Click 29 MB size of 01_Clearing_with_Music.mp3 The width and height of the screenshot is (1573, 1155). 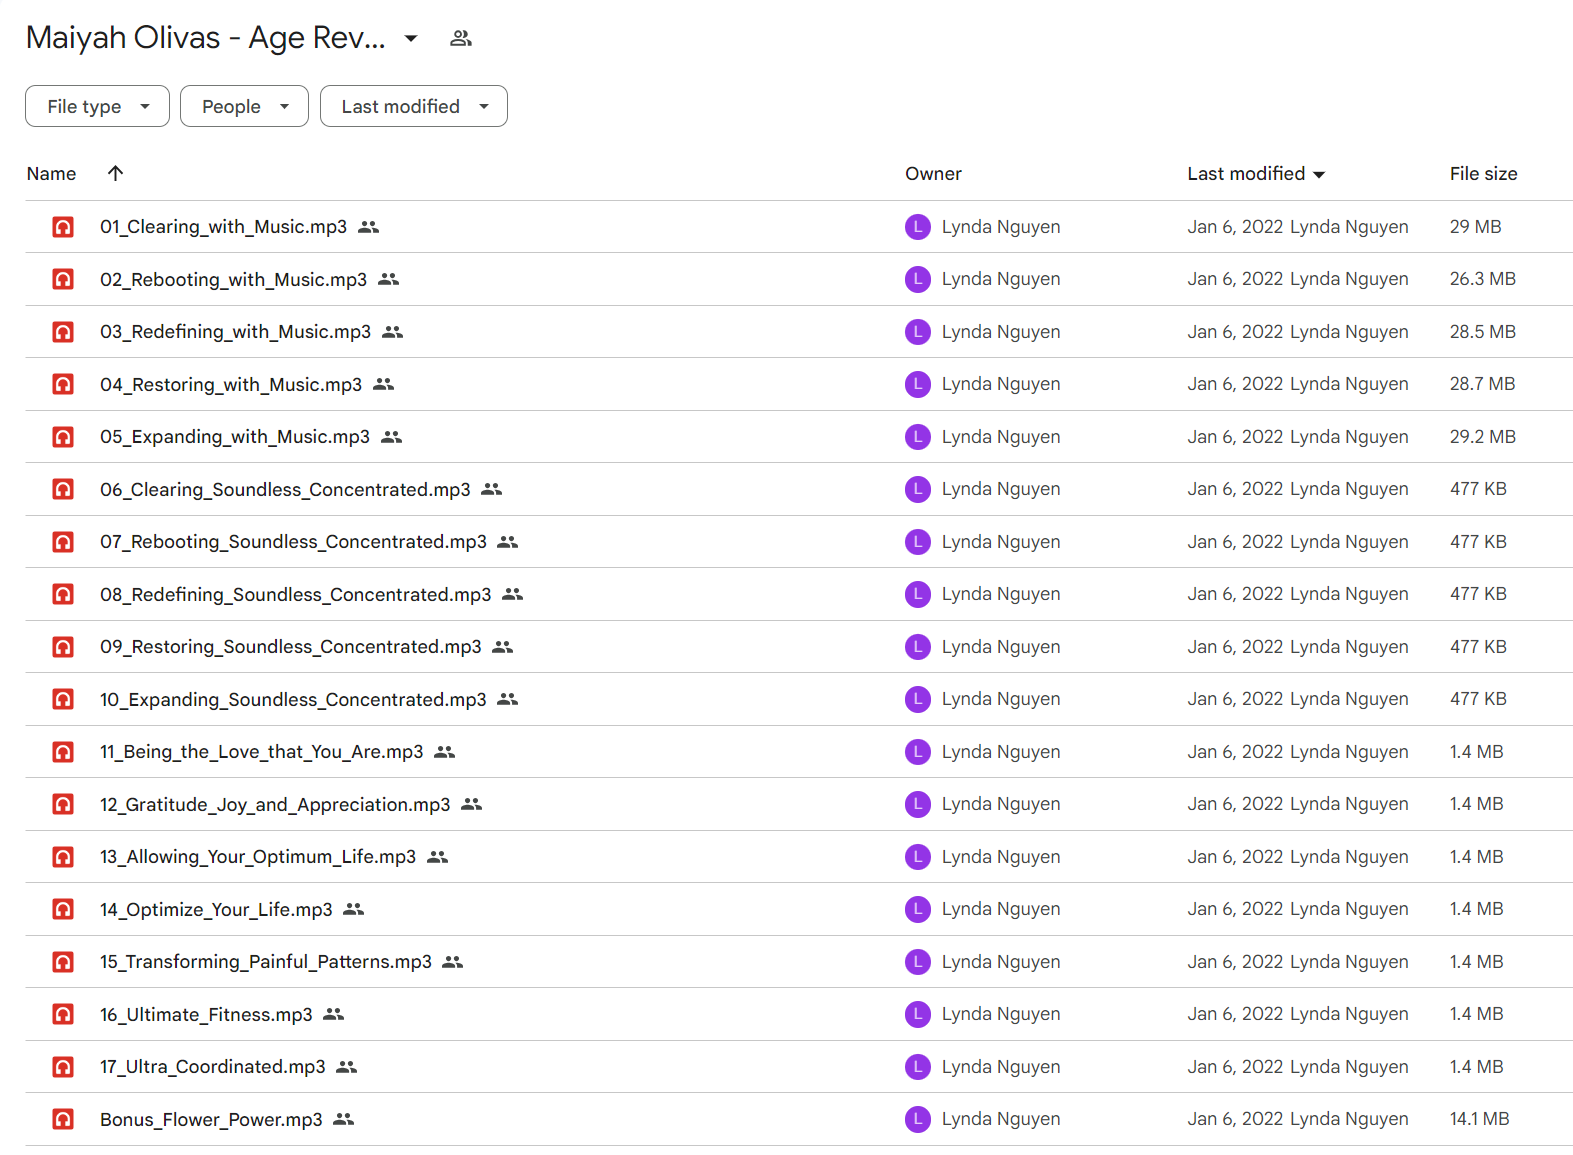1475,227
